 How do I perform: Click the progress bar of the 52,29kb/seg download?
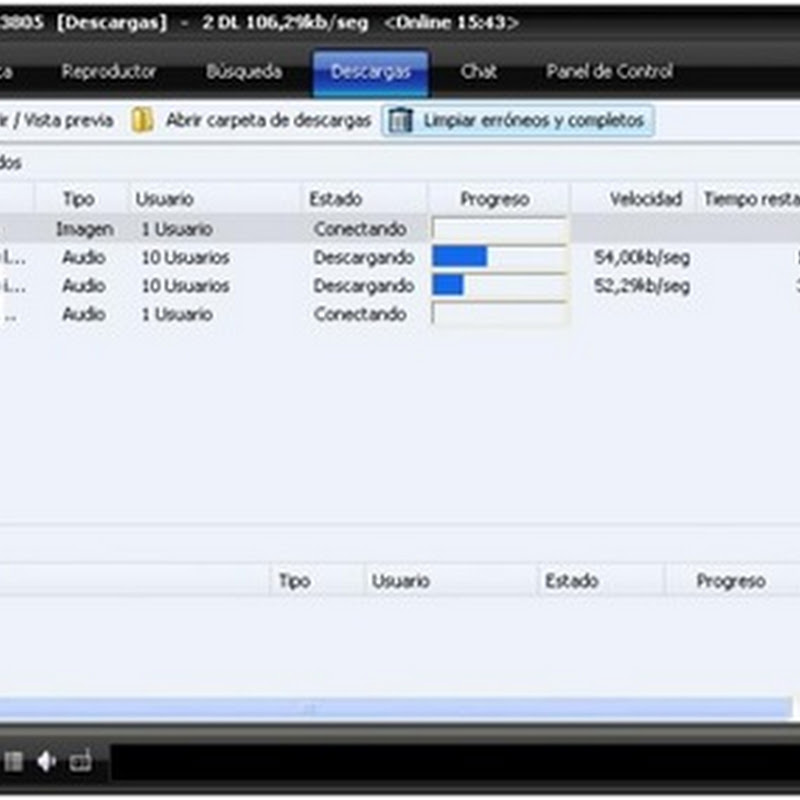(x=499, y=286)
